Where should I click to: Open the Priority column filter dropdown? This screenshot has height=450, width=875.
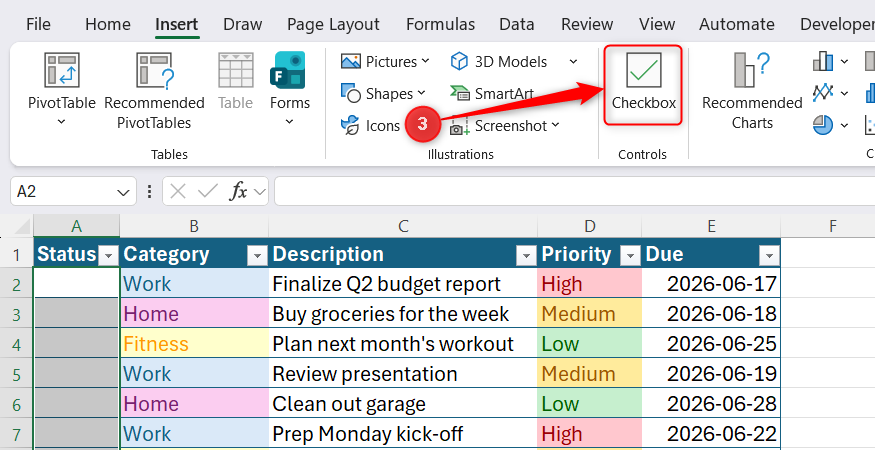(630, 256)
